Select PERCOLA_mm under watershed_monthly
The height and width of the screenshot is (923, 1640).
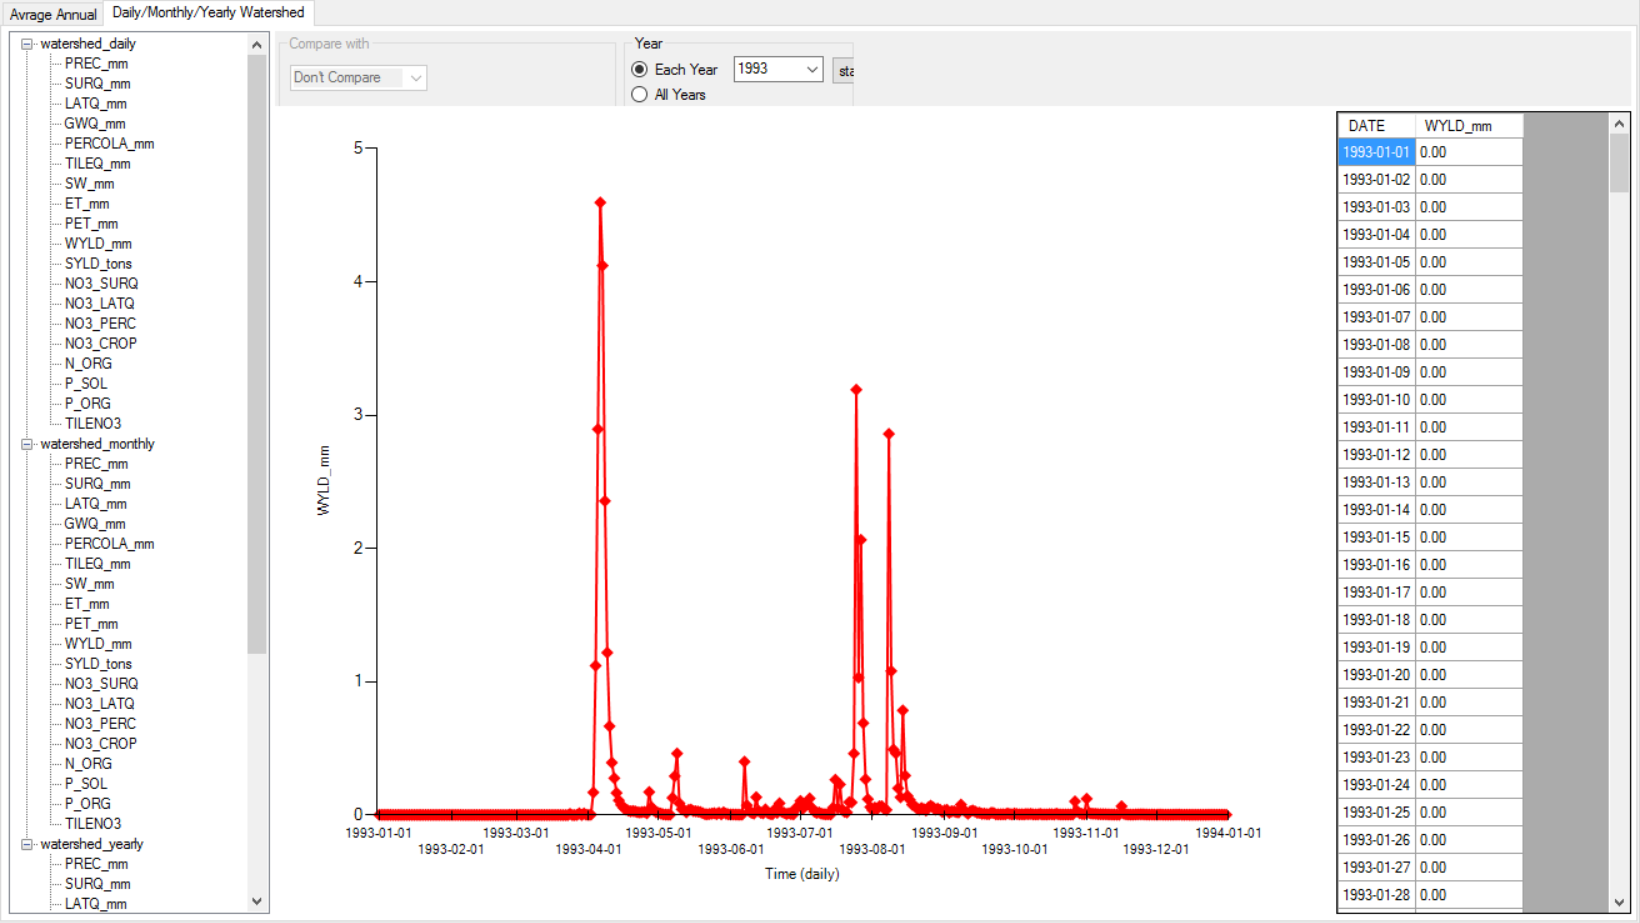[109, 544]
